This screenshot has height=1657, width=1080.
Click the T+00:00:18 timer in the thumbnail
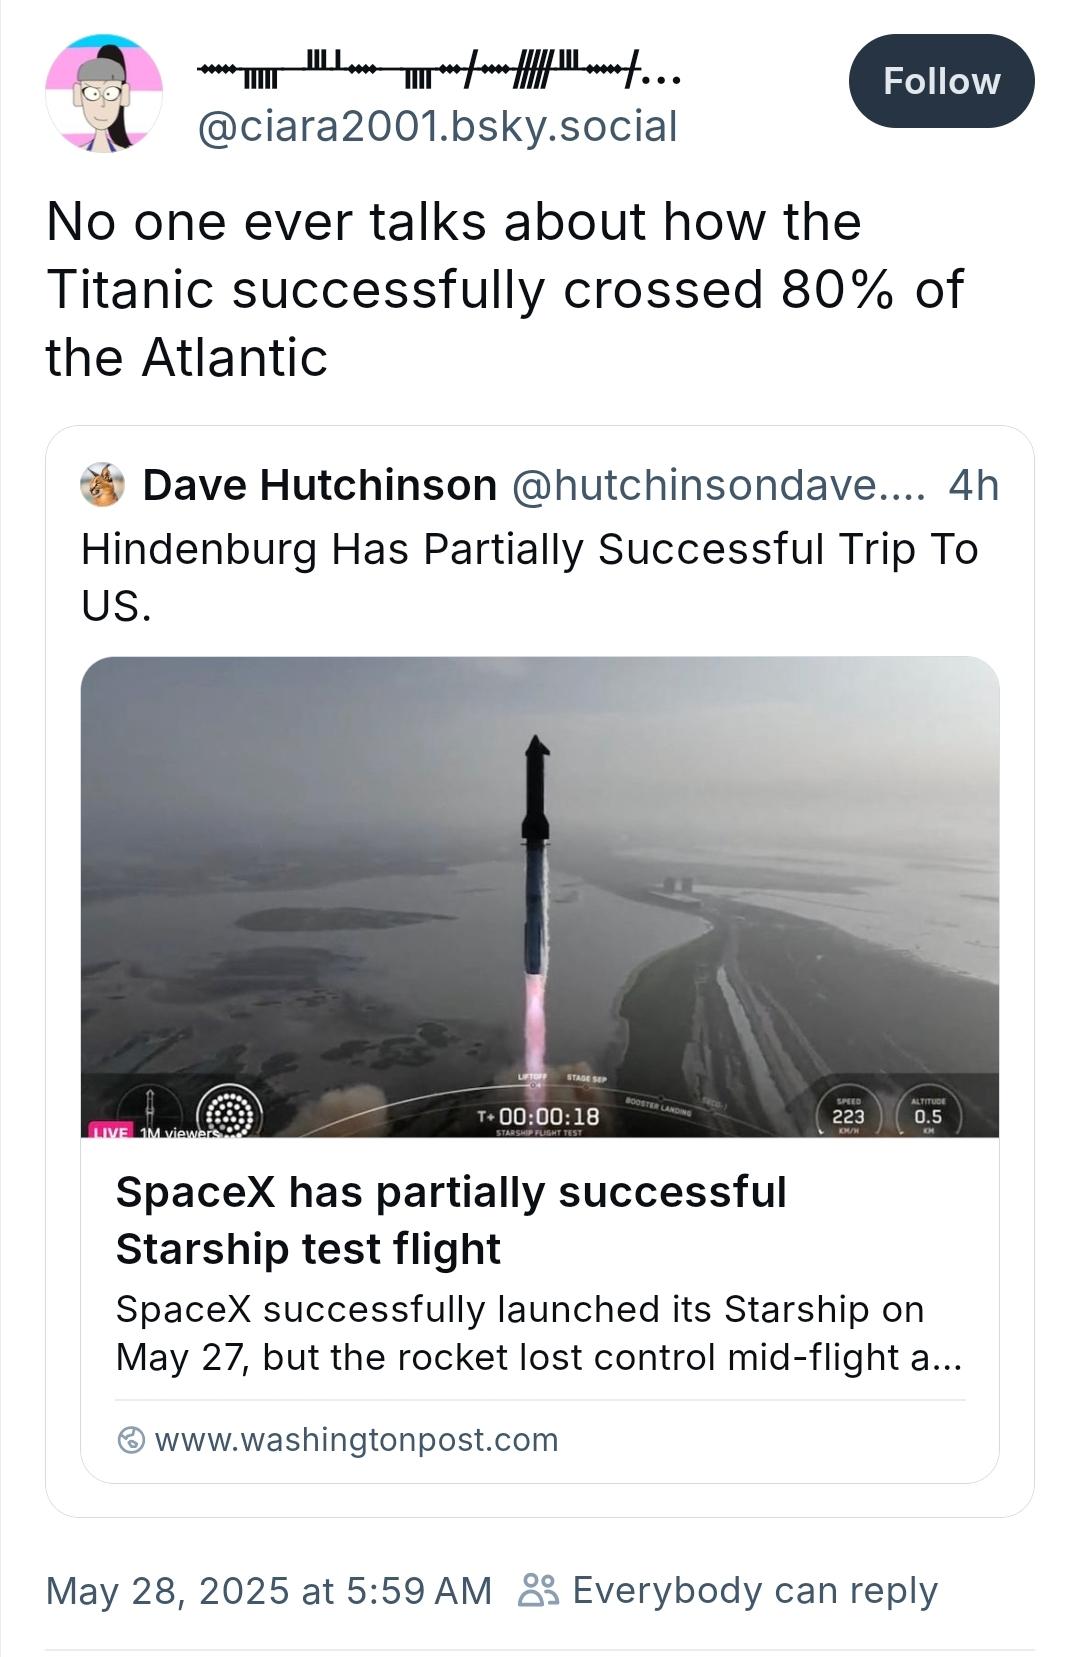click(539, 1116)
